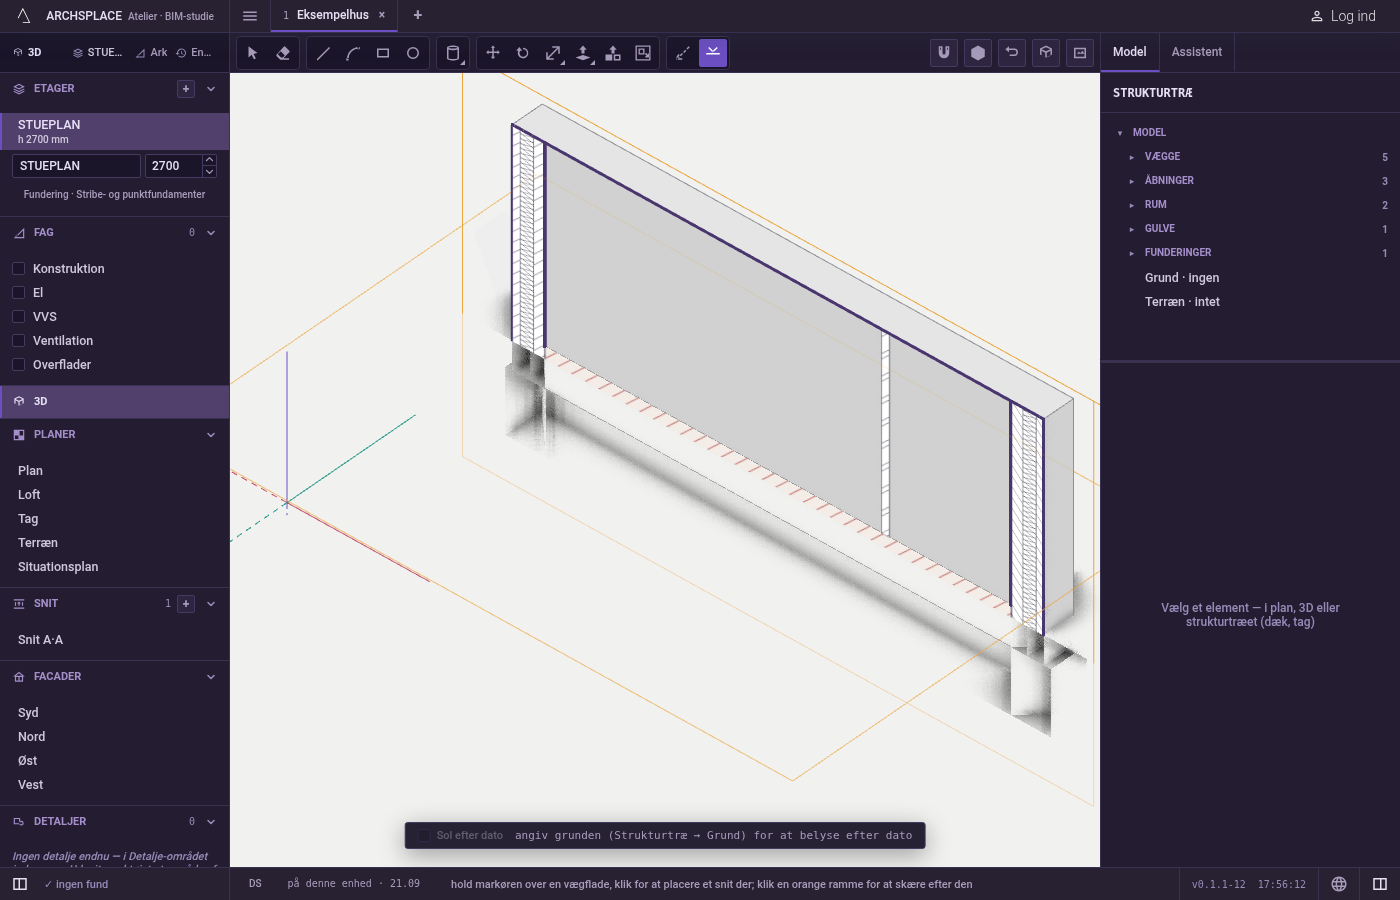Toggle the left sidebar panel icon
This screenshot has width=1400, height=900.
click(20, 884)
